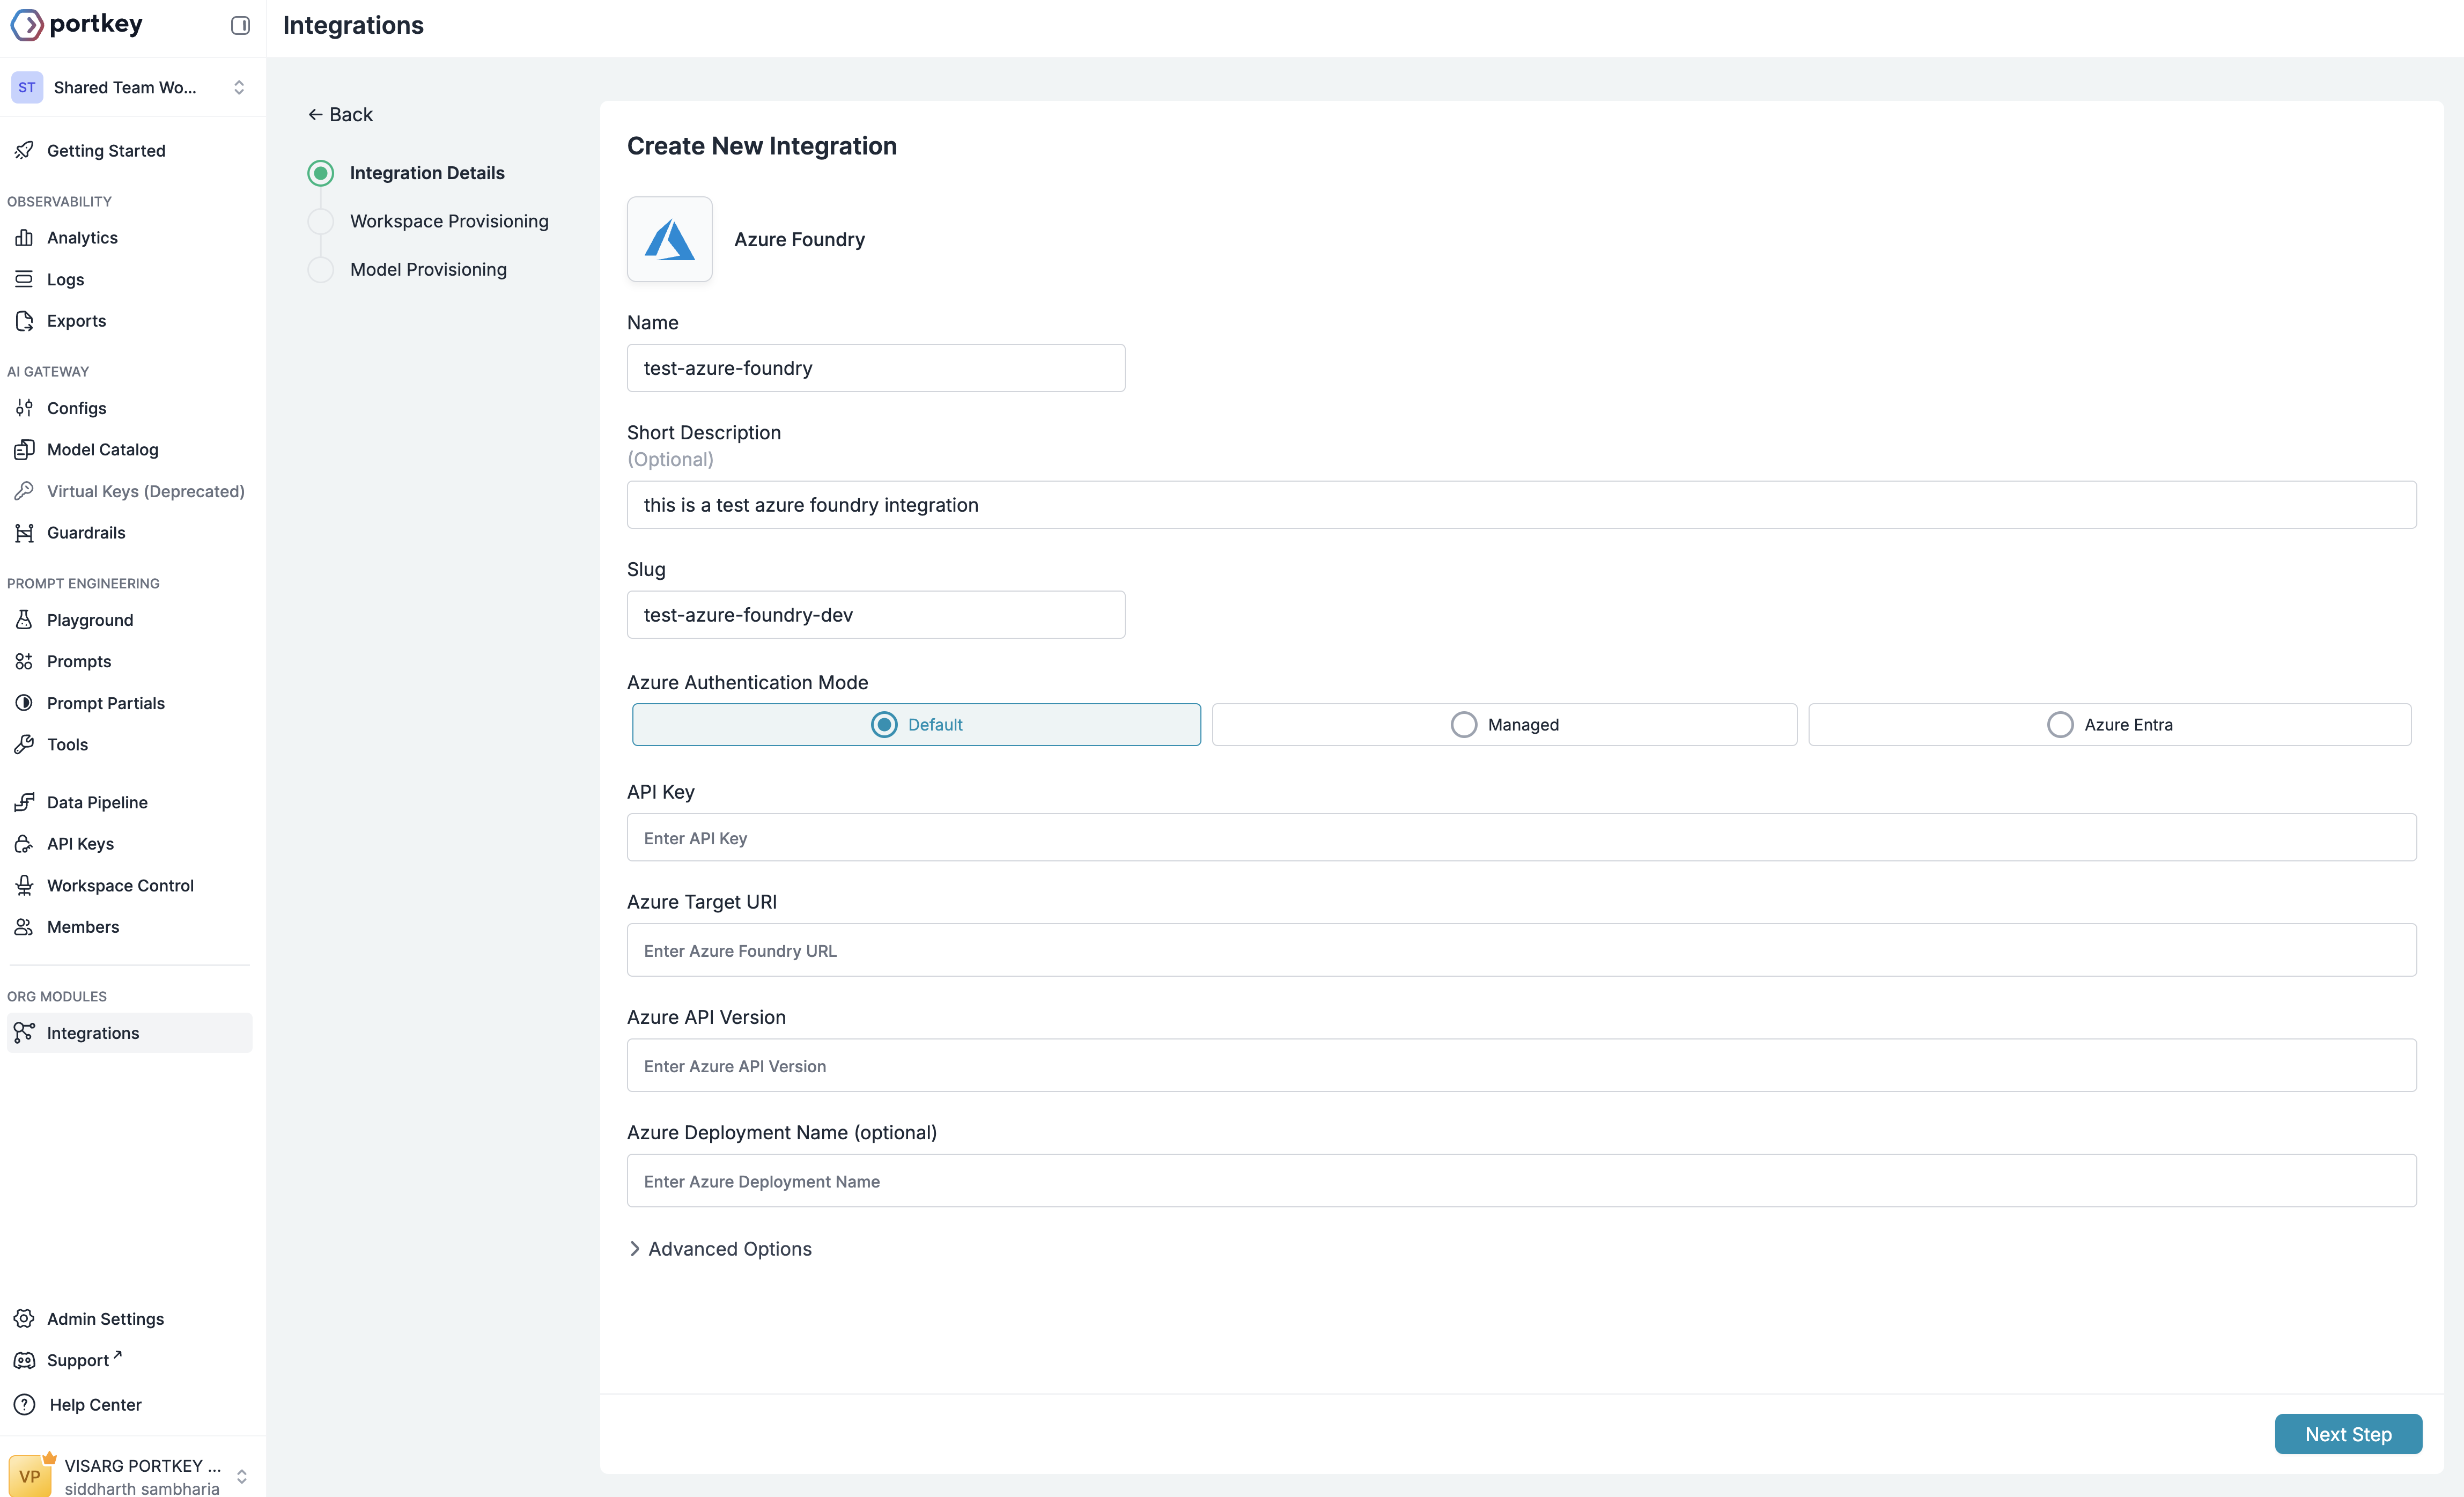Focus the API Key input field
The height and width of the screenshot is (1497, 2464).
(1520, 838)
